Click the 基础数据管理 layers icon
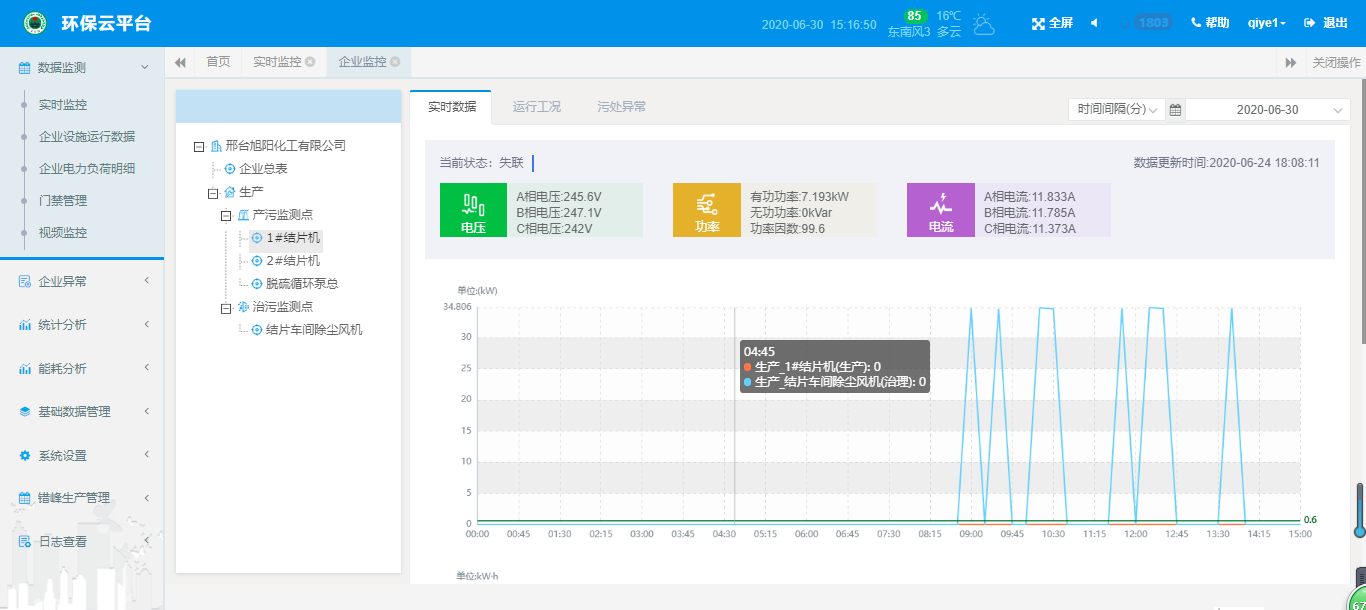Screen dimensions: 1366x610 (x=25, y=411)
